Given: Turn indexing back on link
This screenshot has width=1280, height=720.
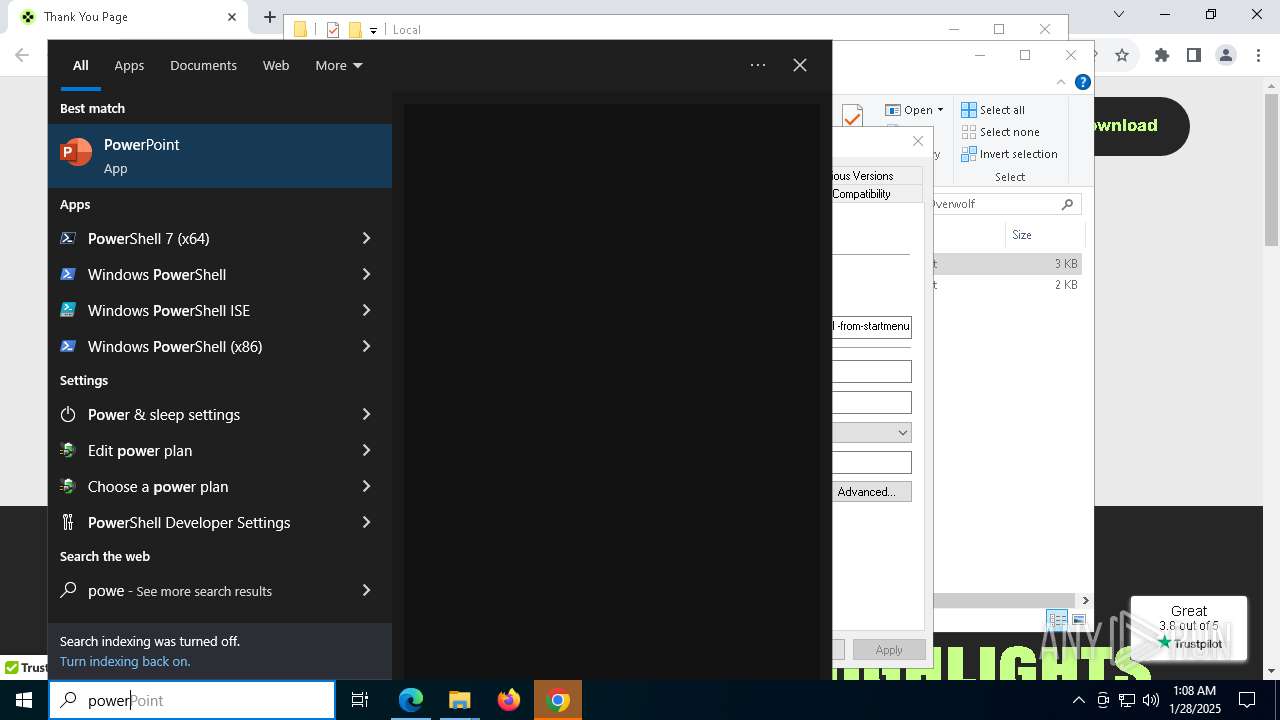Looking at the screenshot, I should pos(125,661).
